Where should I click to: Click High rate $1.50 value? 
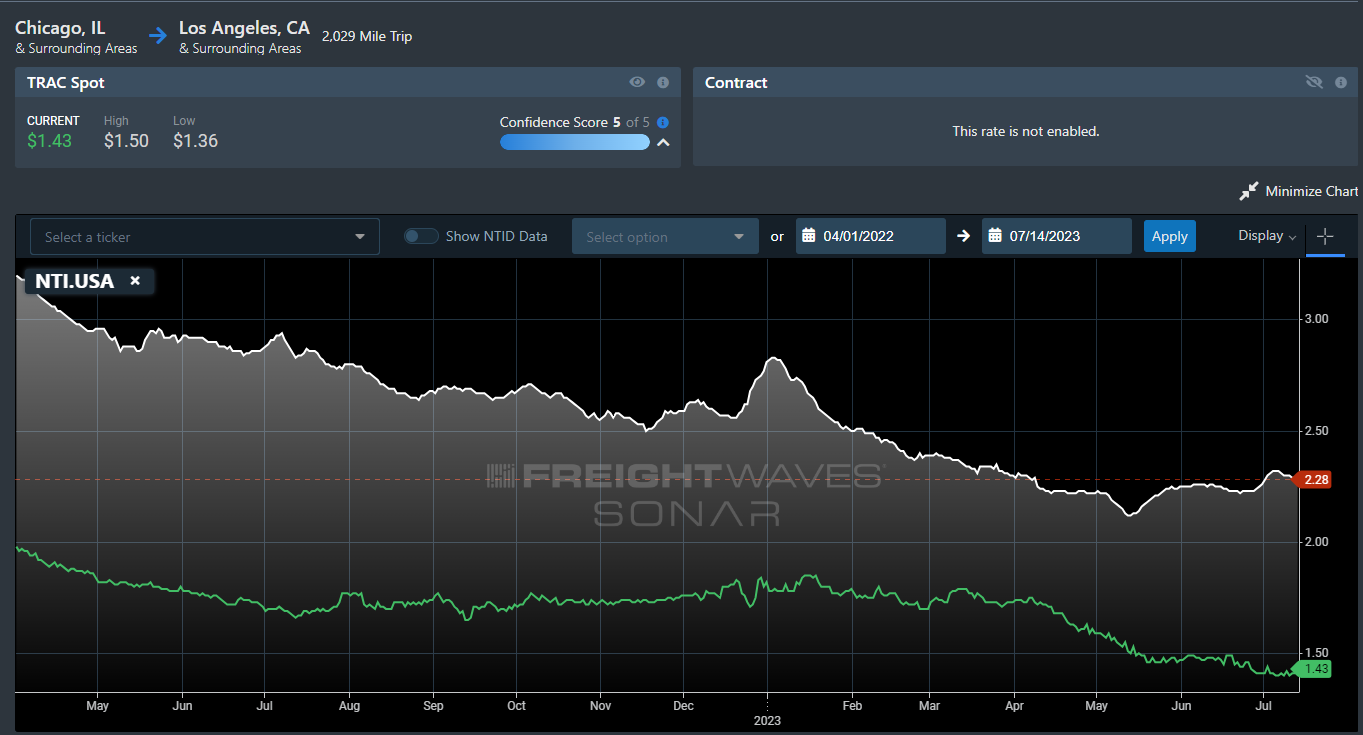(126, 141)
